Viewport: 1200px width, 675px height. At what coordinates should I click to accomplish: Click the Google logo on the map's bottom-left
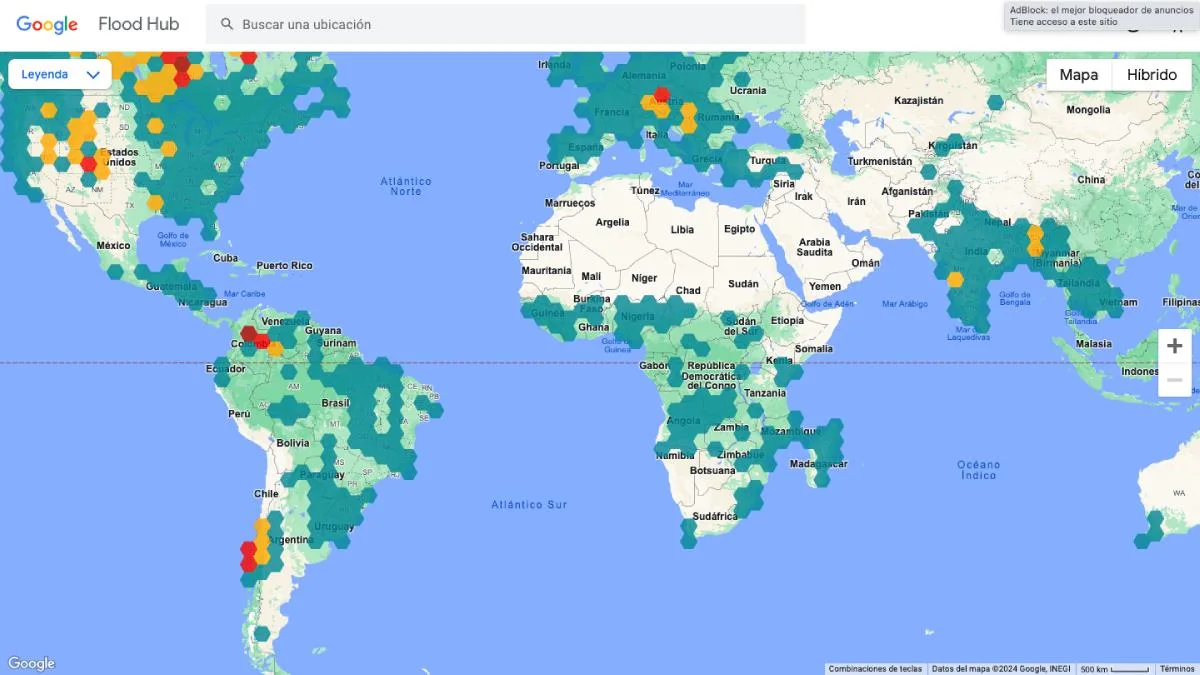coord(31,663)
